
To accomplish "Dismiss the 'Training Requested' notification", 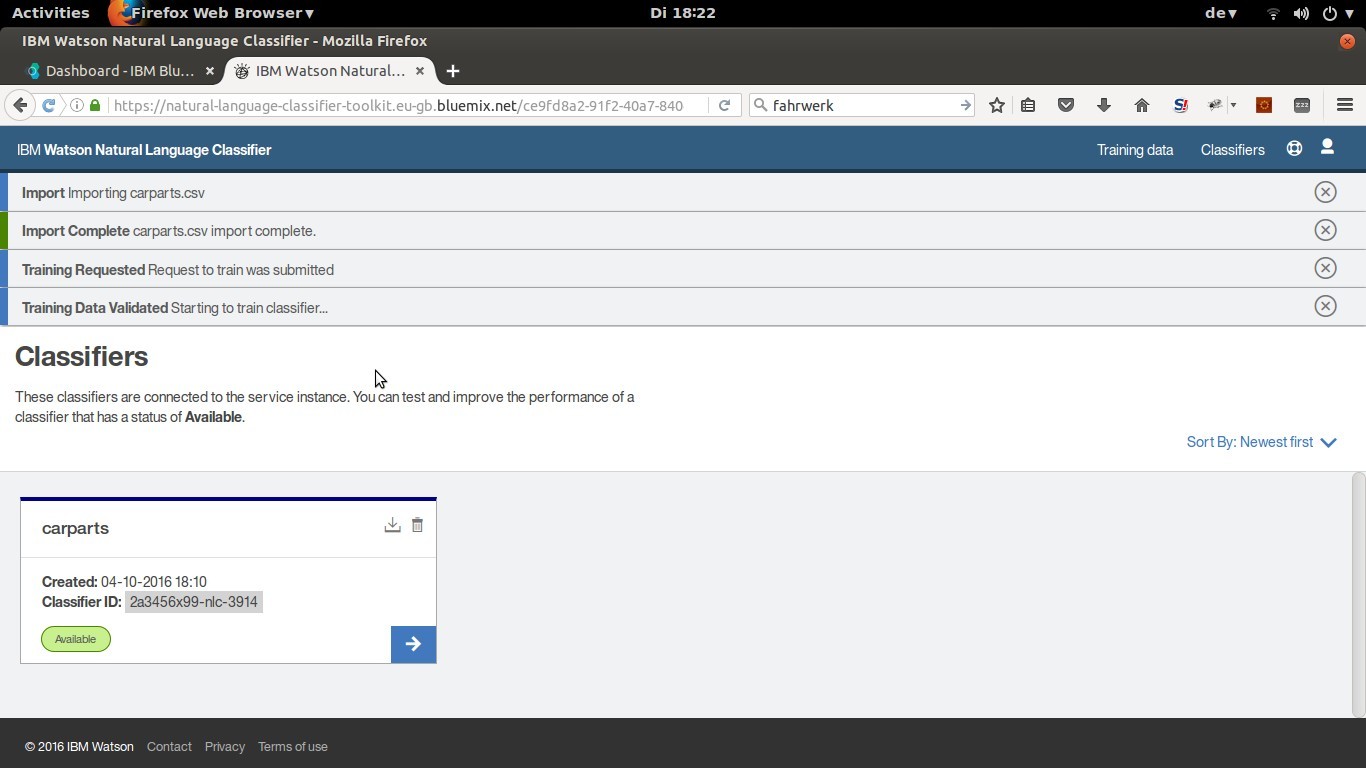I will coord(1325,268).
